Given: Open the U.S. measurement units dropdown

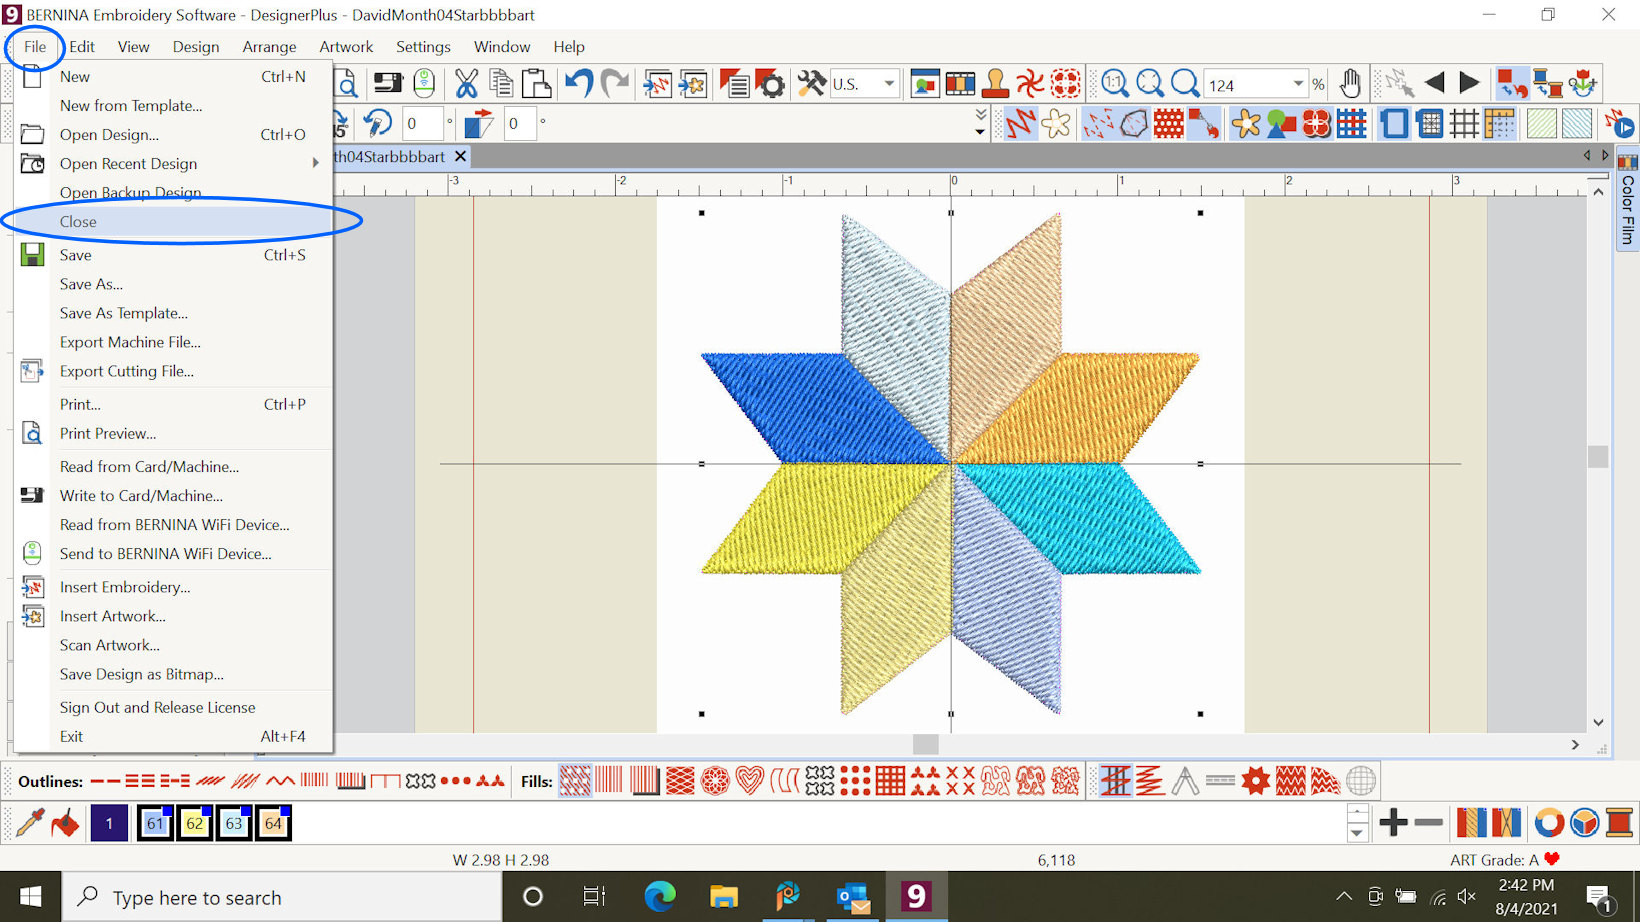Looking at the screenshot, I should point(889,84).
